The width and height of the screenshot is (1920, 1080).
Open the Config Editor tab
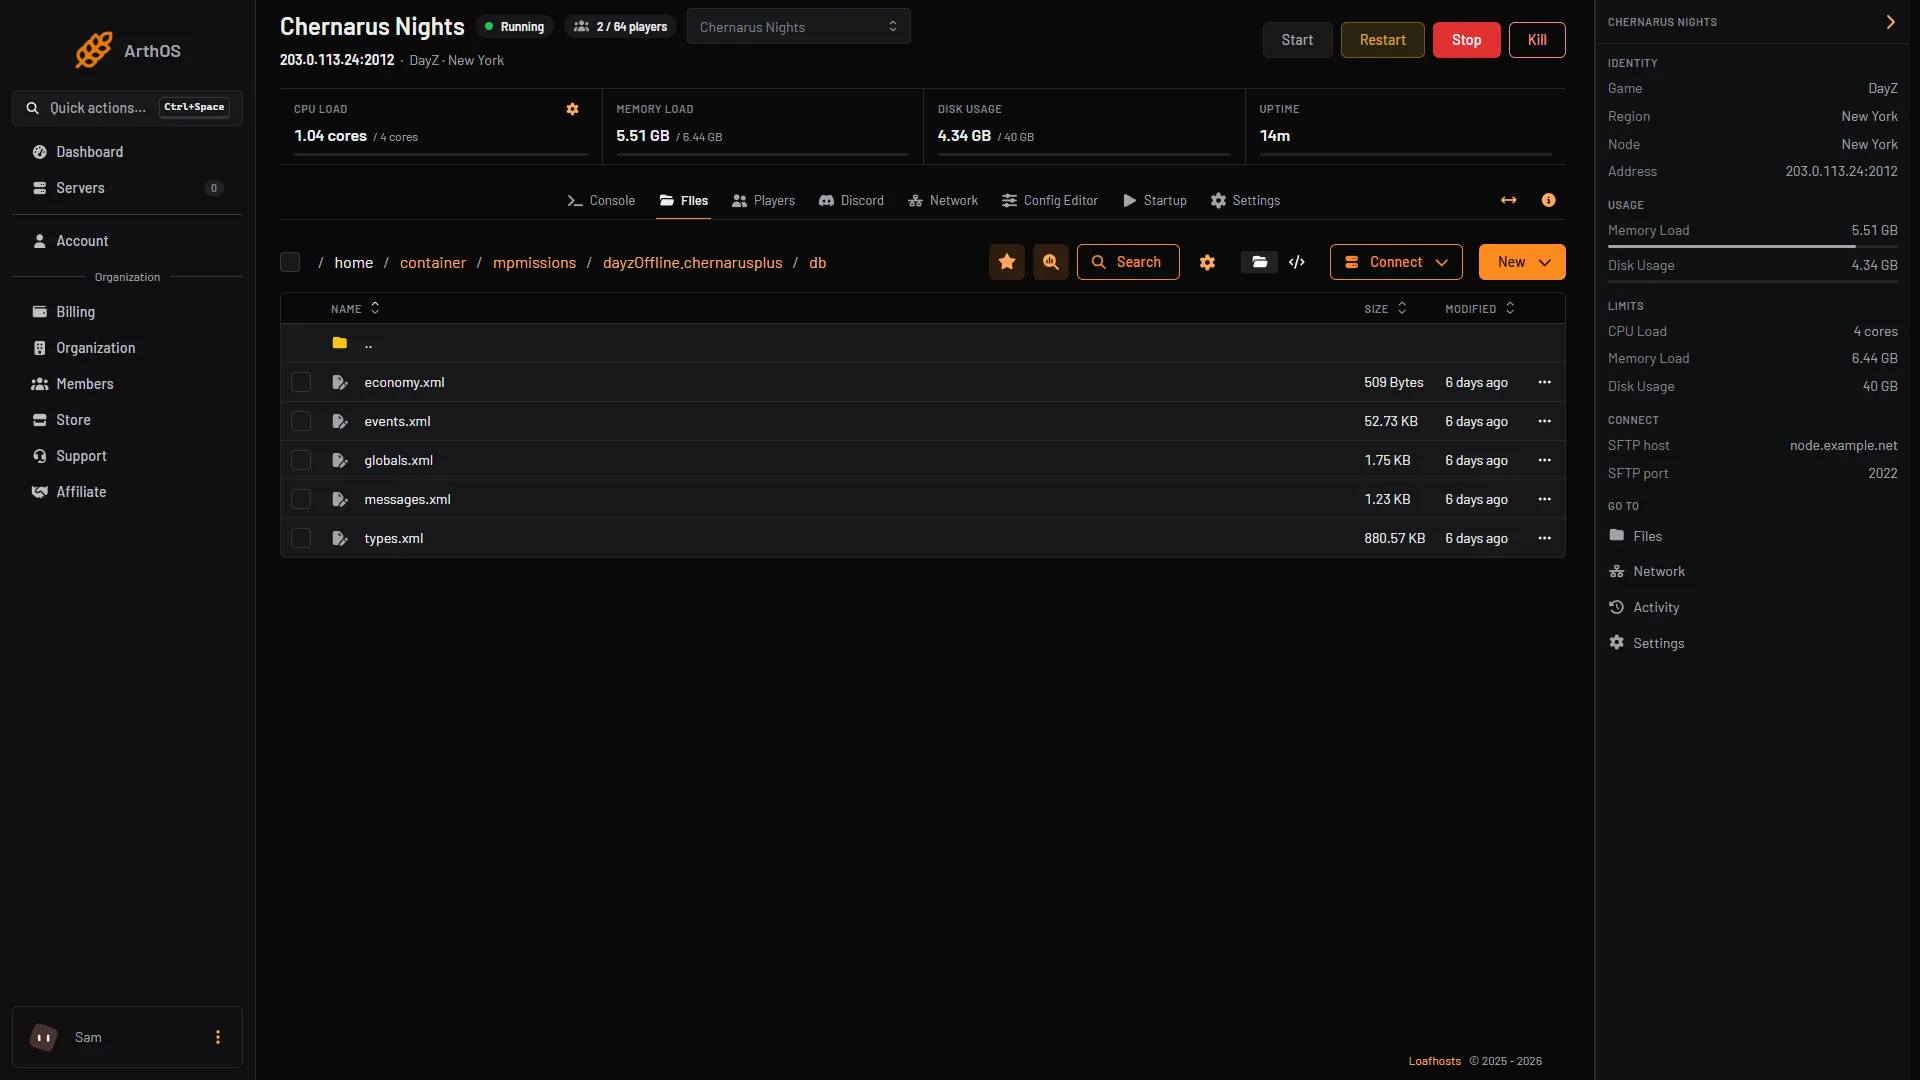[1050, 201]
